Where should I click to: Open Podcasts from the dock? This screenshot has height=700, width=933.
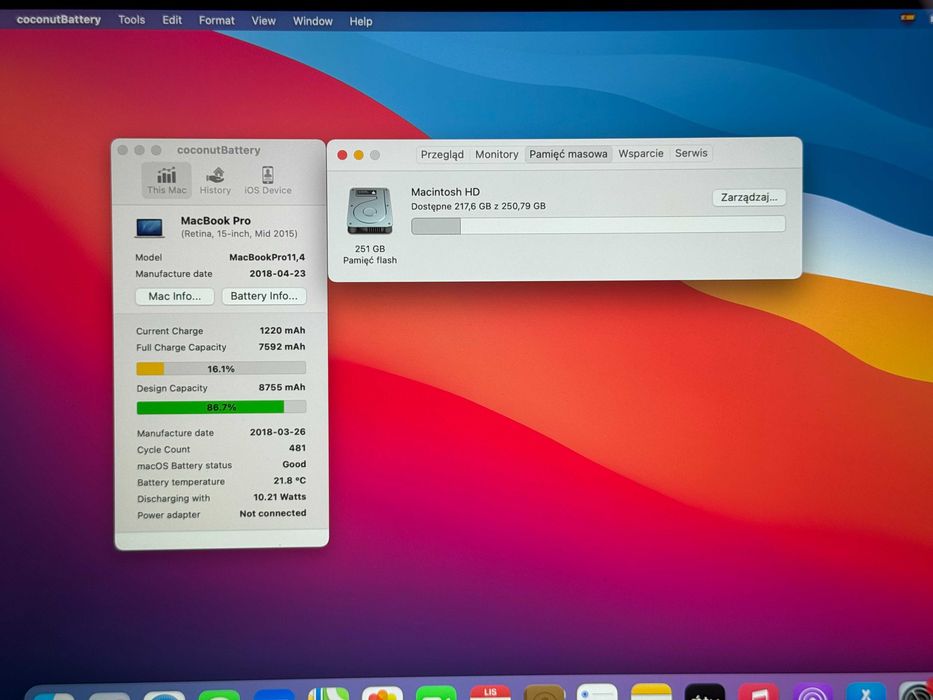(x=813, y=692)
